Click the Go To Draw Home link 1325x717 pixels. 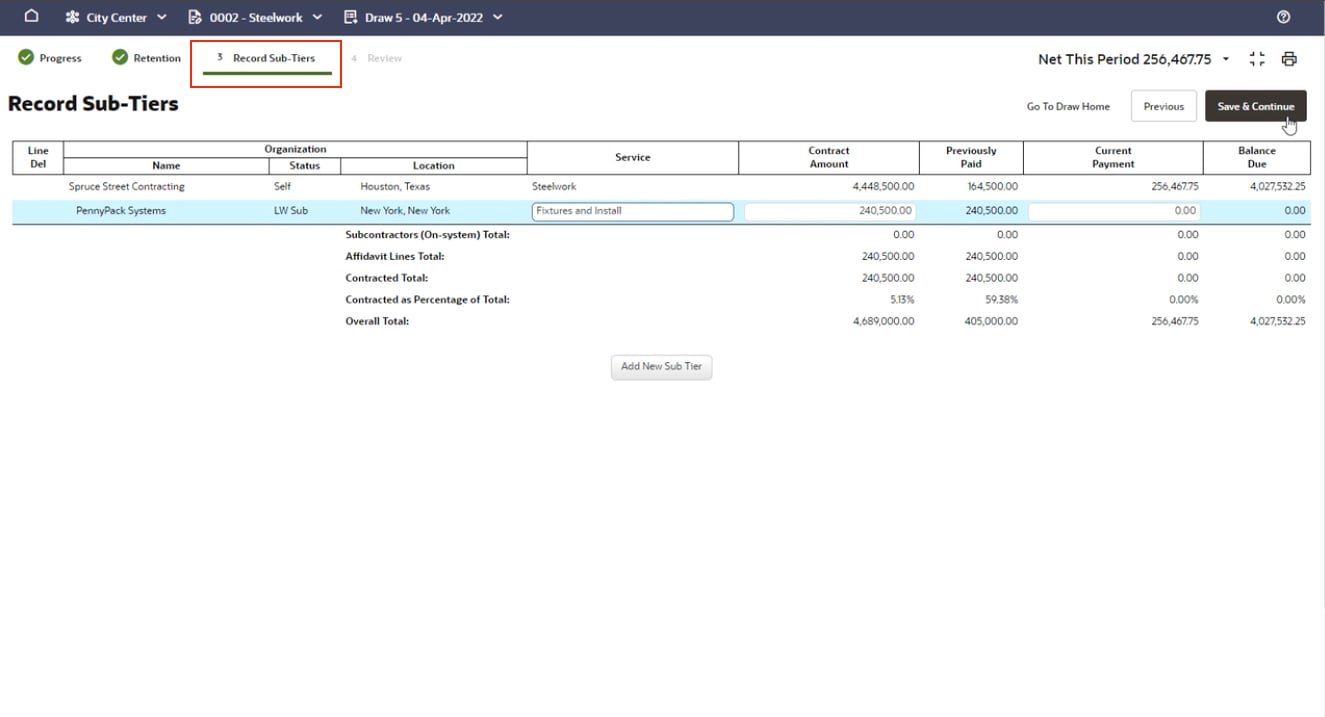pos(1068,106)
